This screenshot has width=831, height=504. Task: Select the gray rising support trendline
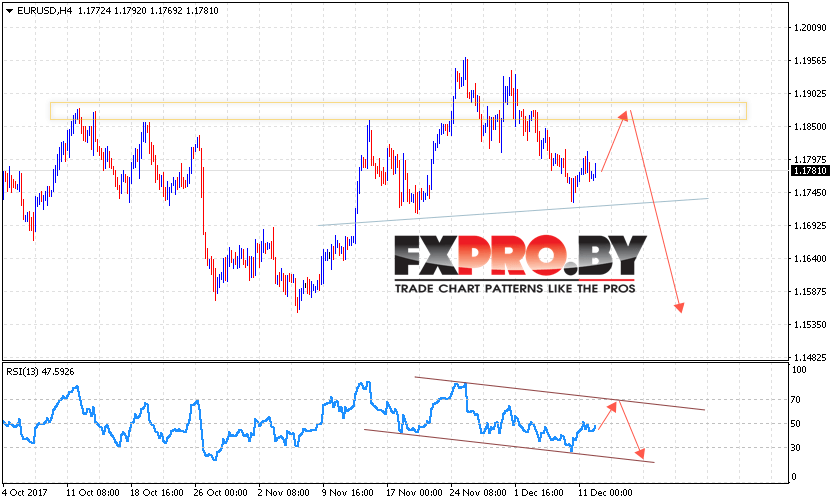[x=513, y=212]
